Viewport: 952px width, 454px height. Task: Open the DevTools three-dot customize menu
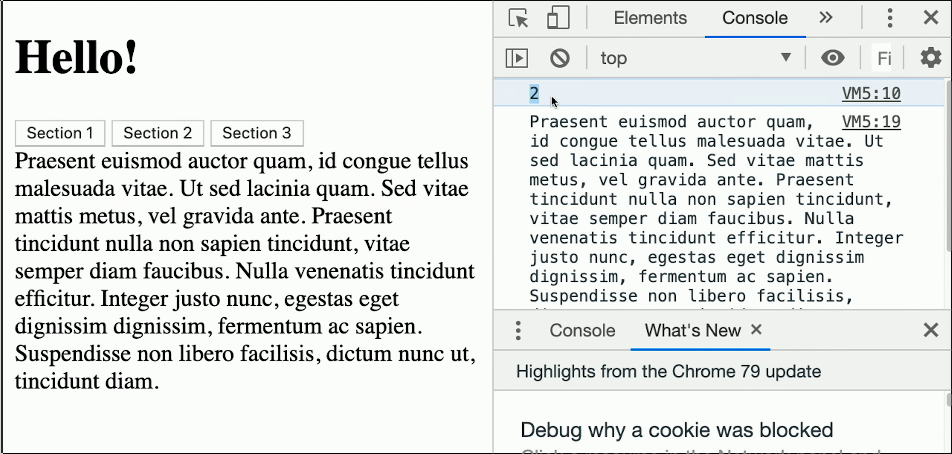tap(889, 18)
